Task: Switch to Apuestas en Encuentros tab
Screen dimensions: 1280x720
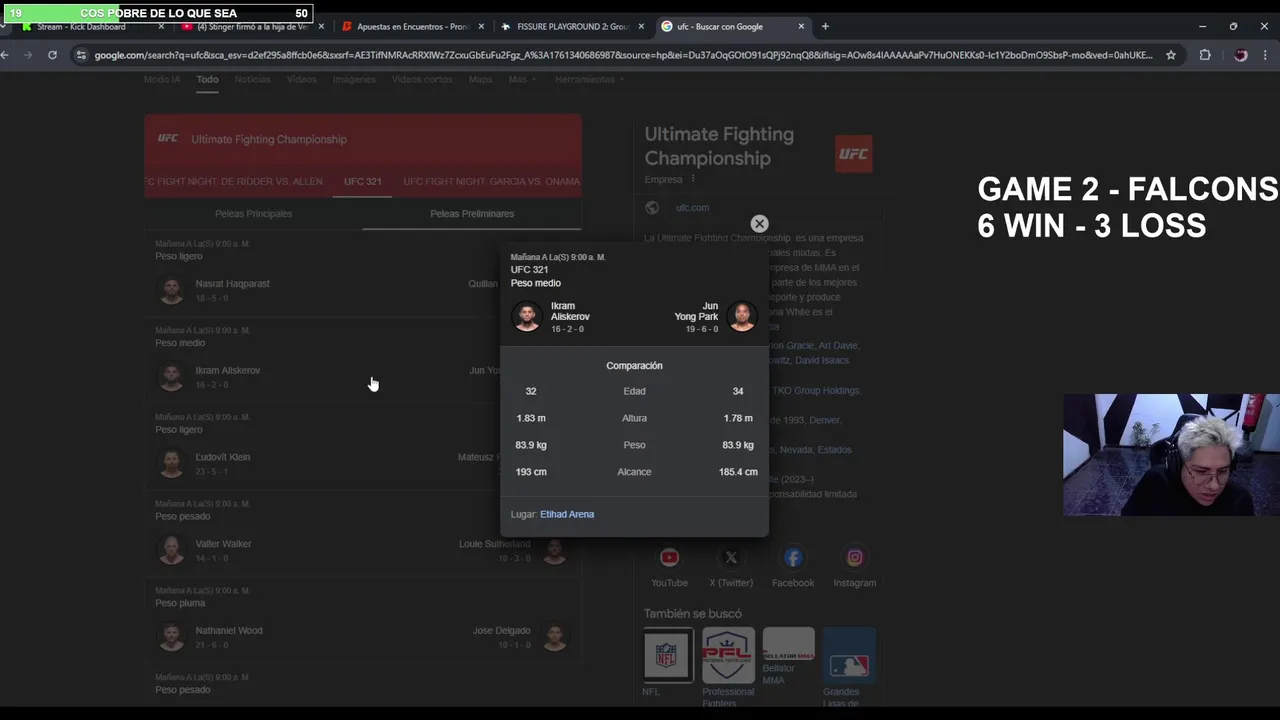Action: 410,27
